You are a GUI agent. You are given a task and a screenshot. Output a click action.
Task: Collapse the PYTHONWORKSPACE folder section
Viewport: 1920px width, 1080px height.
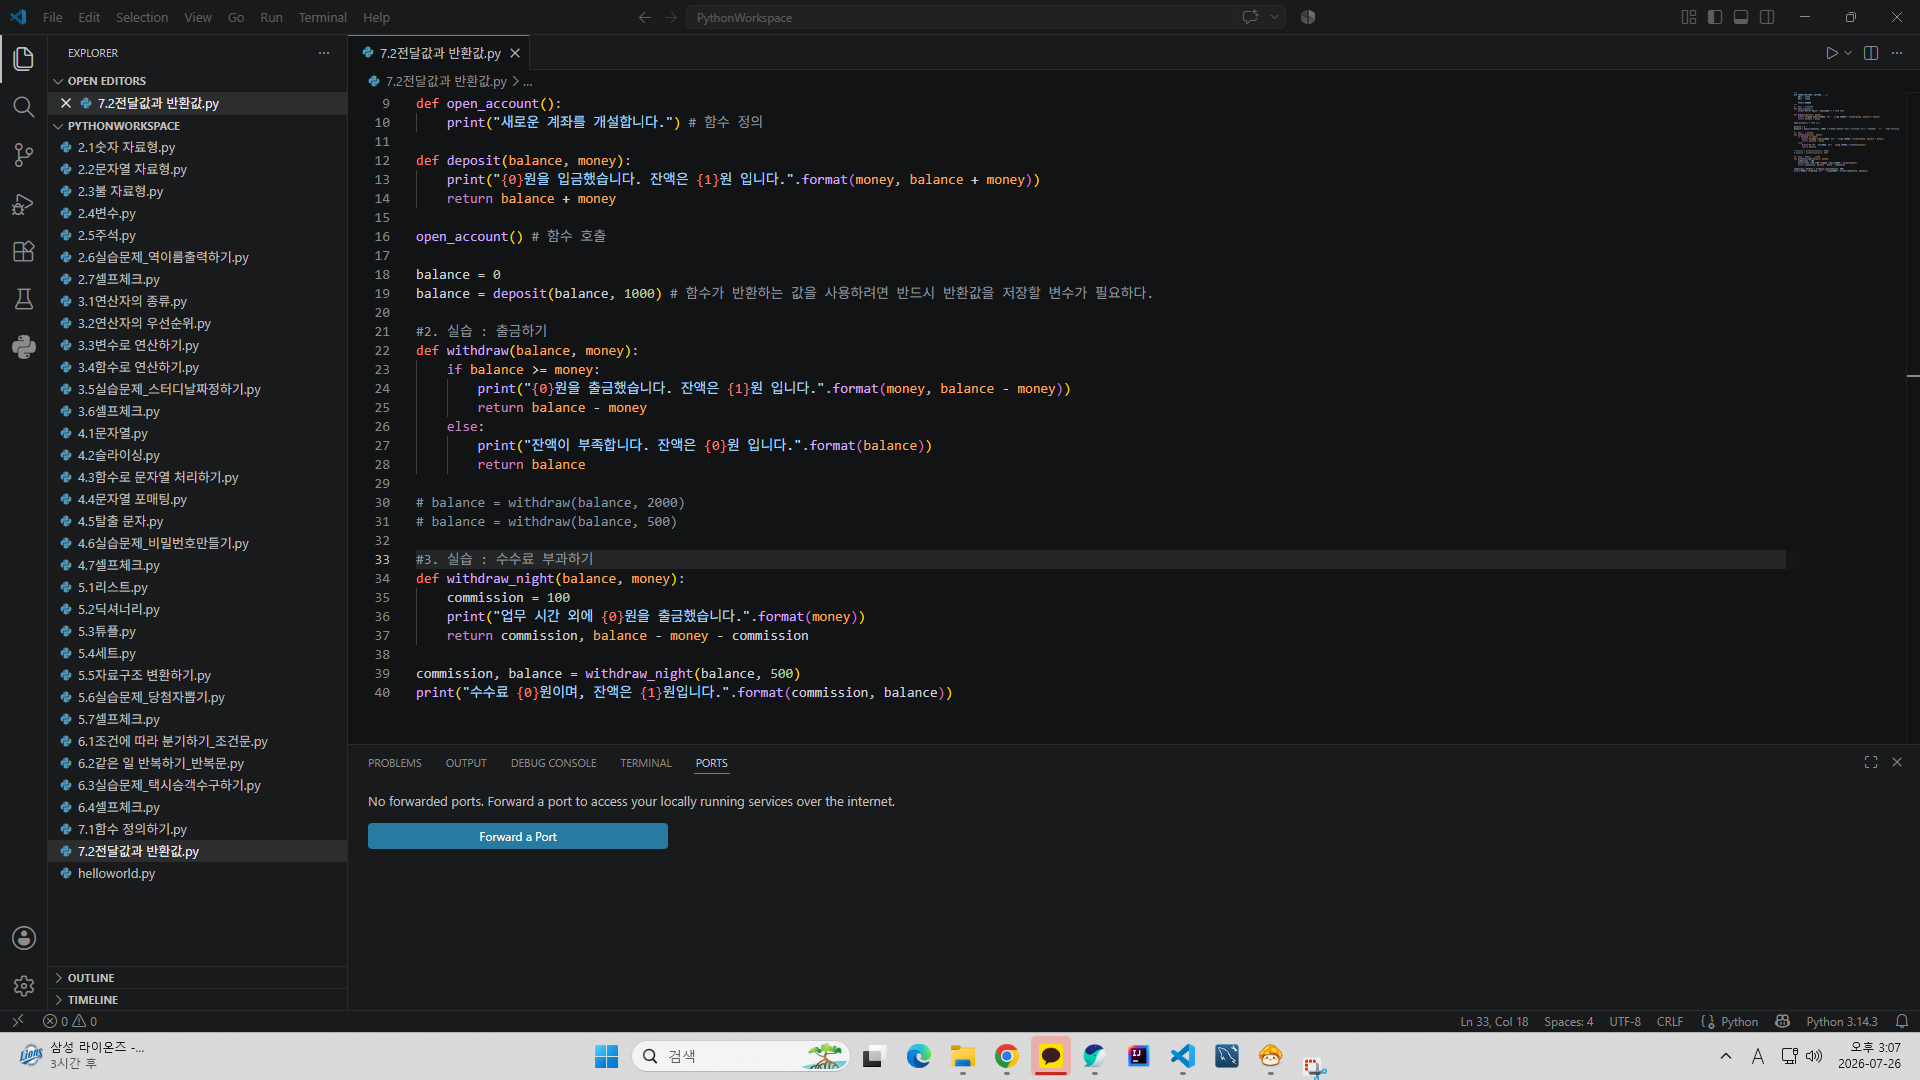[58, 126]
